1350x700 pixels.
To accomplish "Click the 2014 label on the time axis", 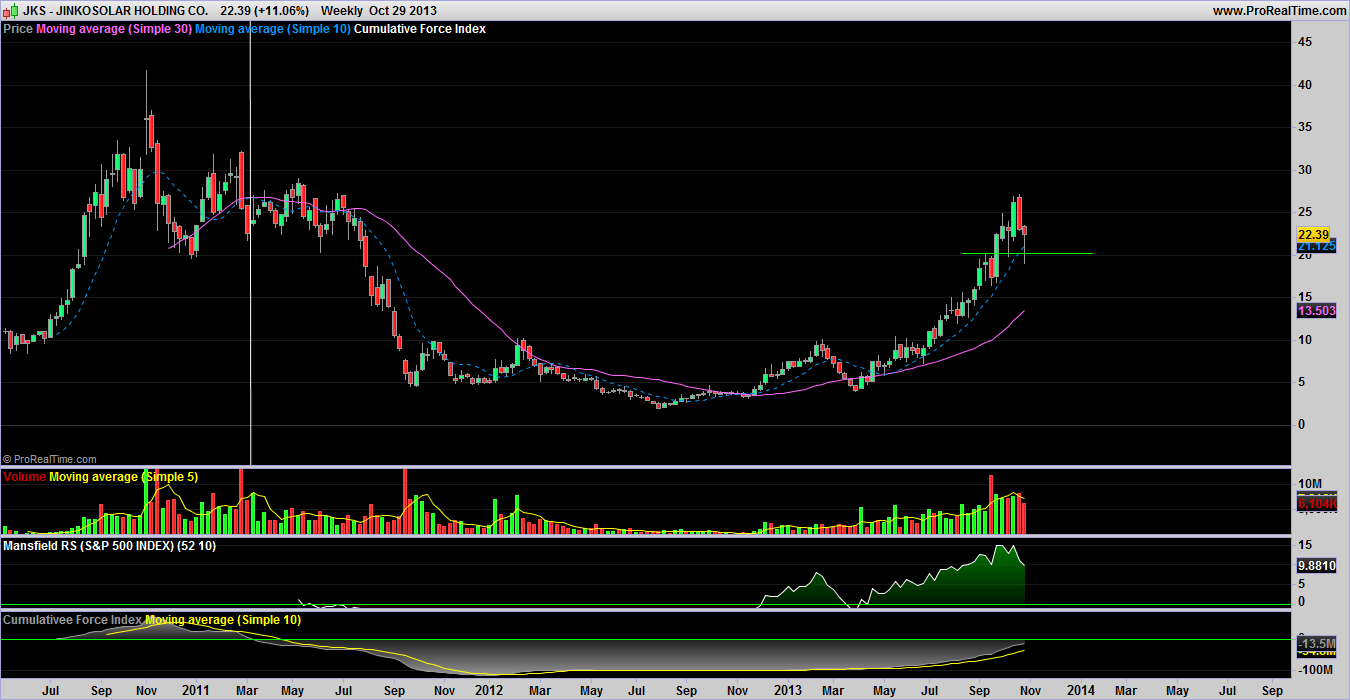I will [x=1080, y=690].
